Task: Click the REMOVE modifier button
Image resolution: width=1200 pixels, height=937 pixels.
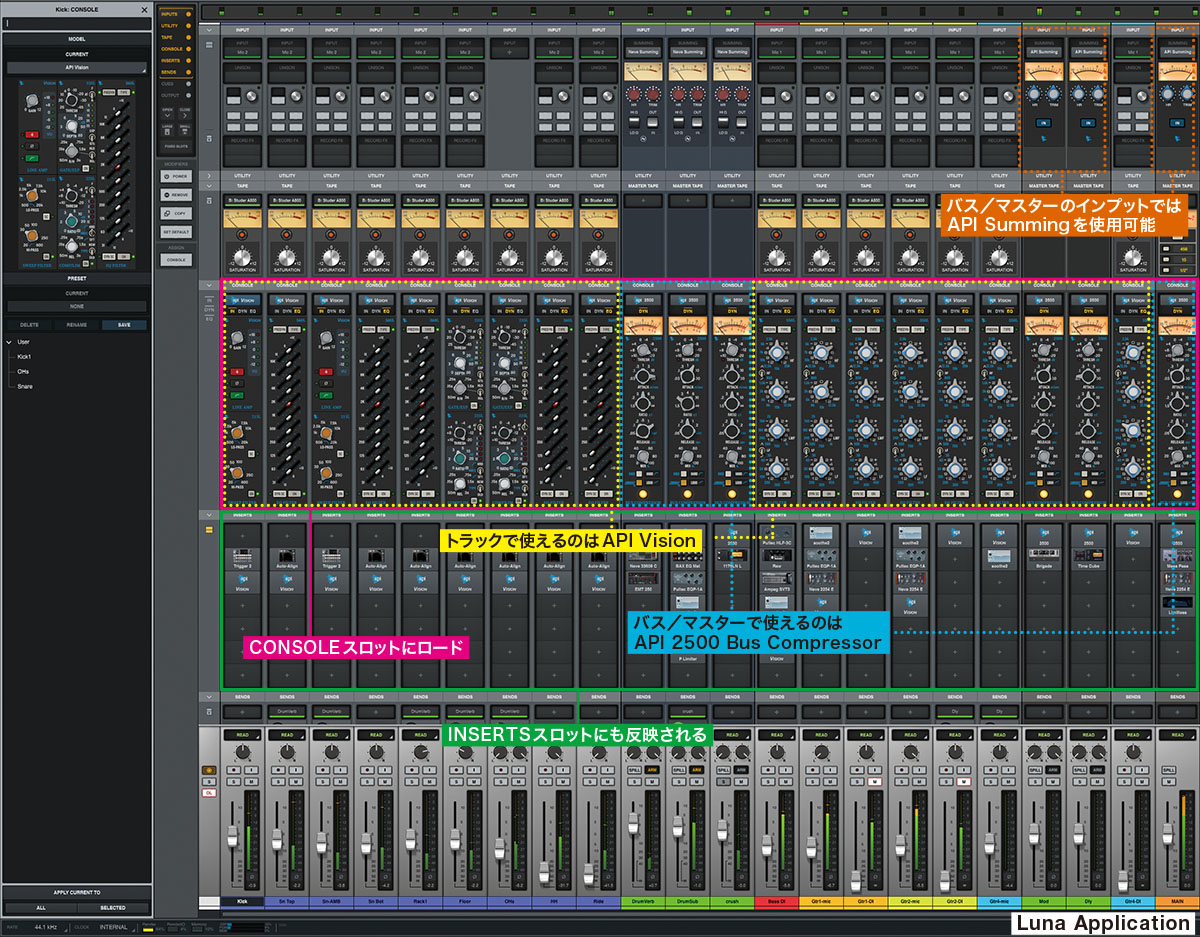Action: pyautogui.click(x=175, y=195)
